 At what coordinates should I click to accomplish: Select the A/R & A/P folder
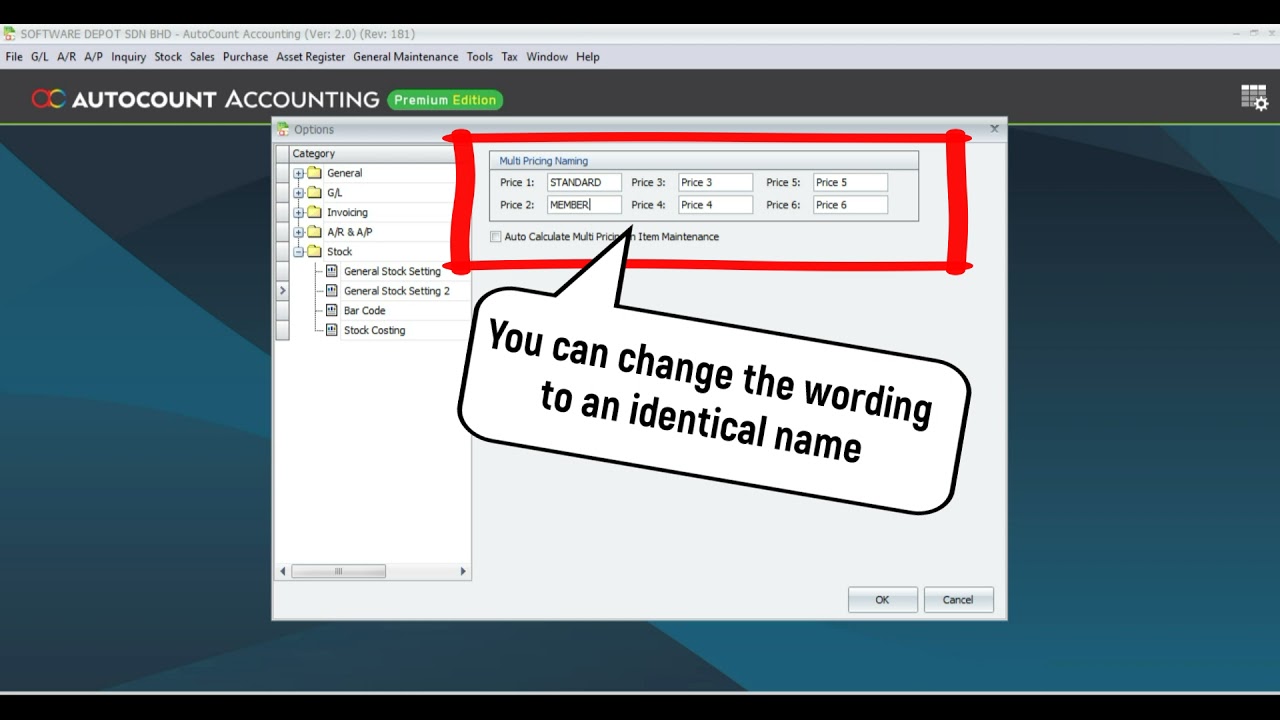tap(349, 232)
